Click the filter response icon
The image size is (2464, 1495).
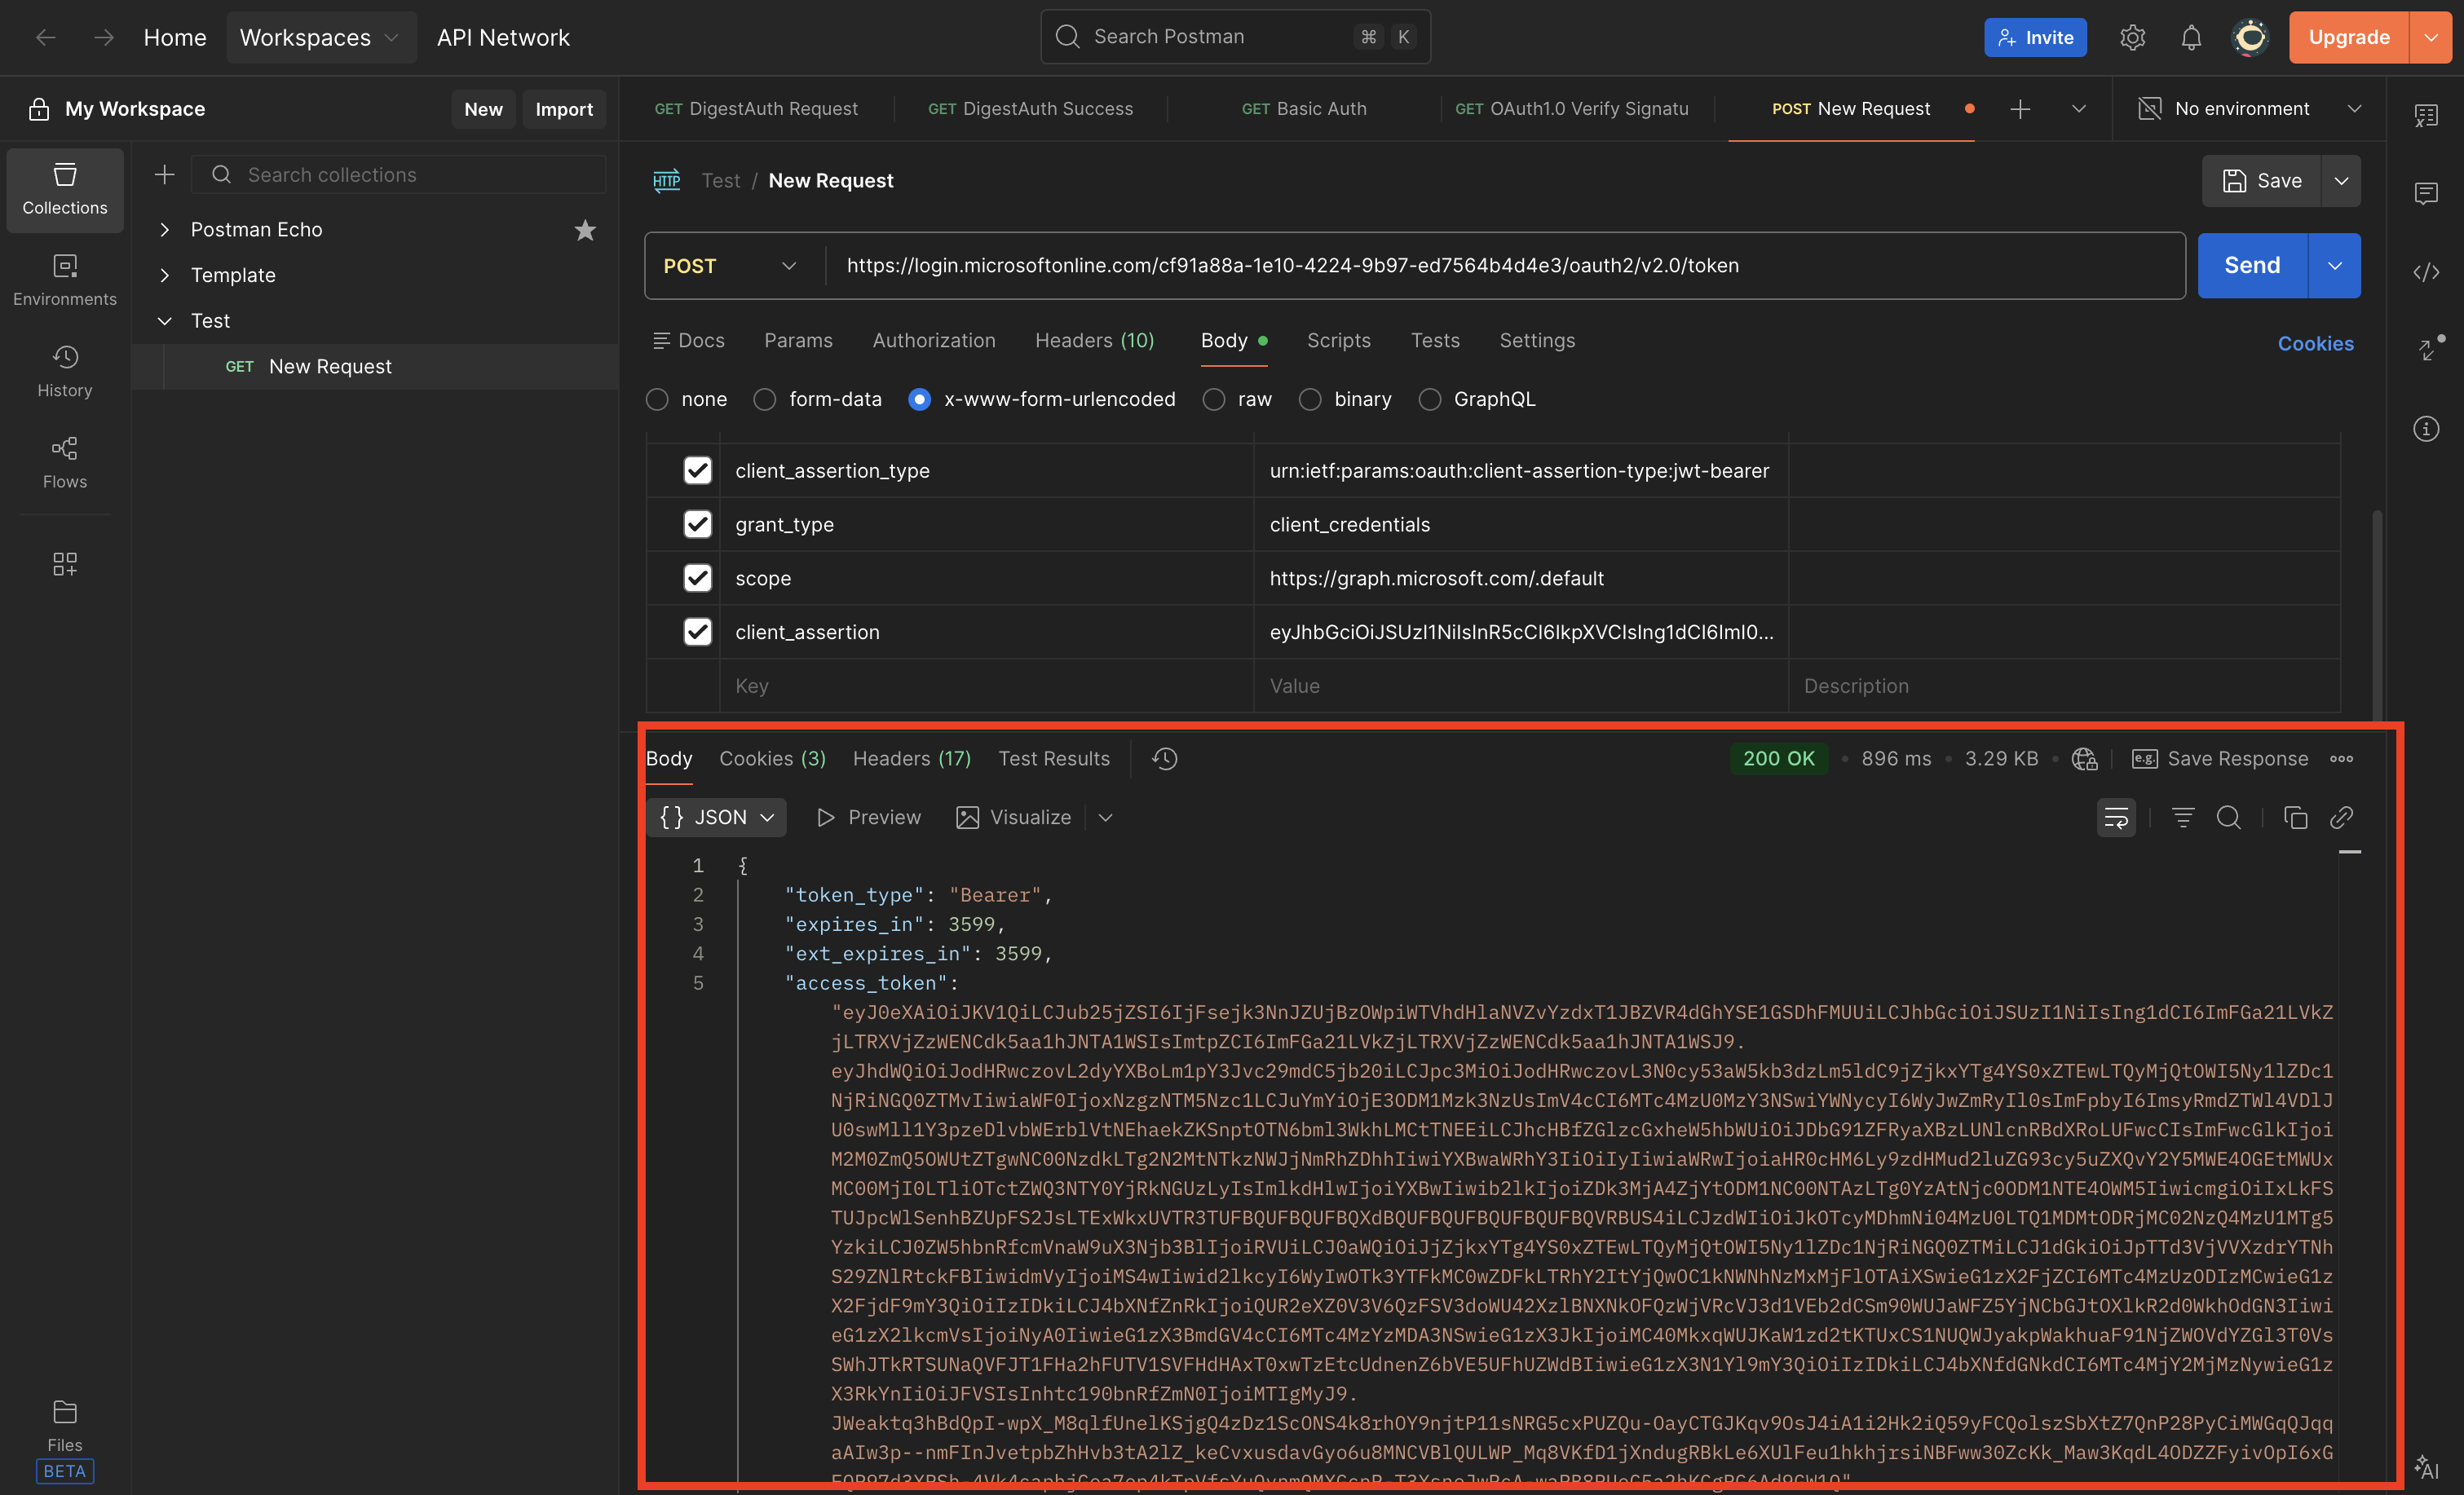point(2183,817)
